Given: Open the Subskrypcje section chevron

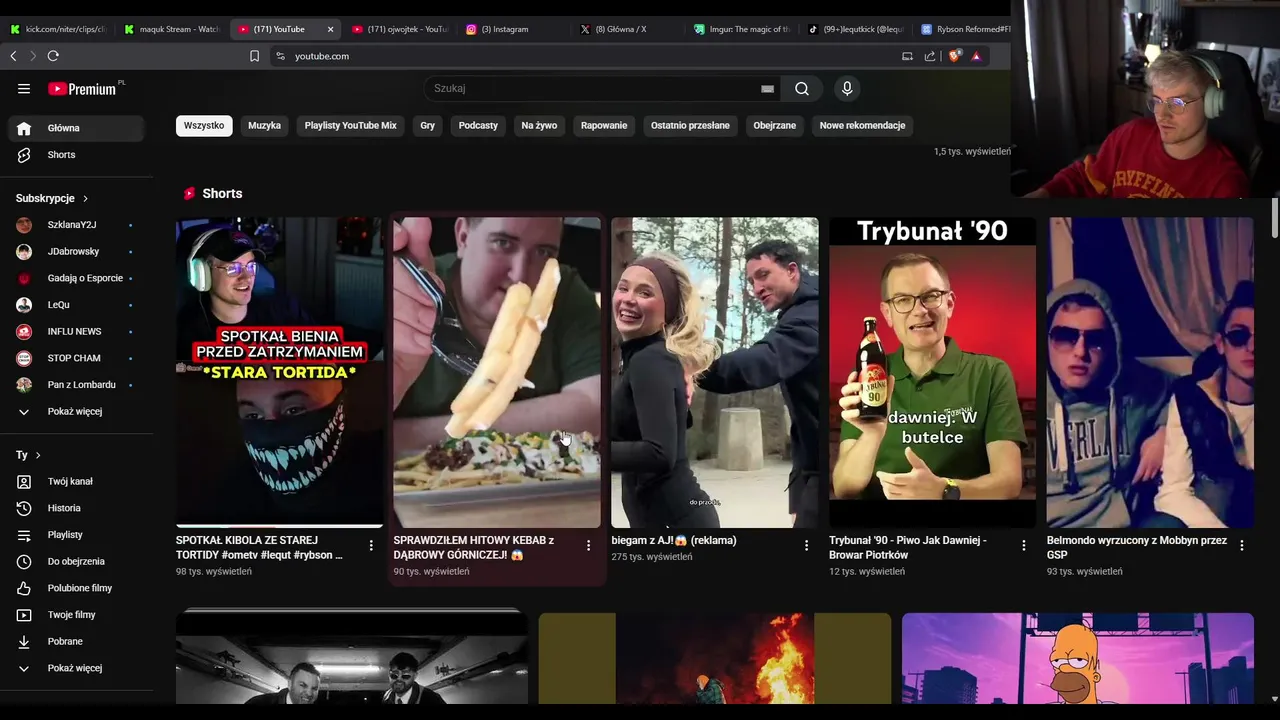Looking at the screenshot, I should pyautogui.click(x=86, y=199).
